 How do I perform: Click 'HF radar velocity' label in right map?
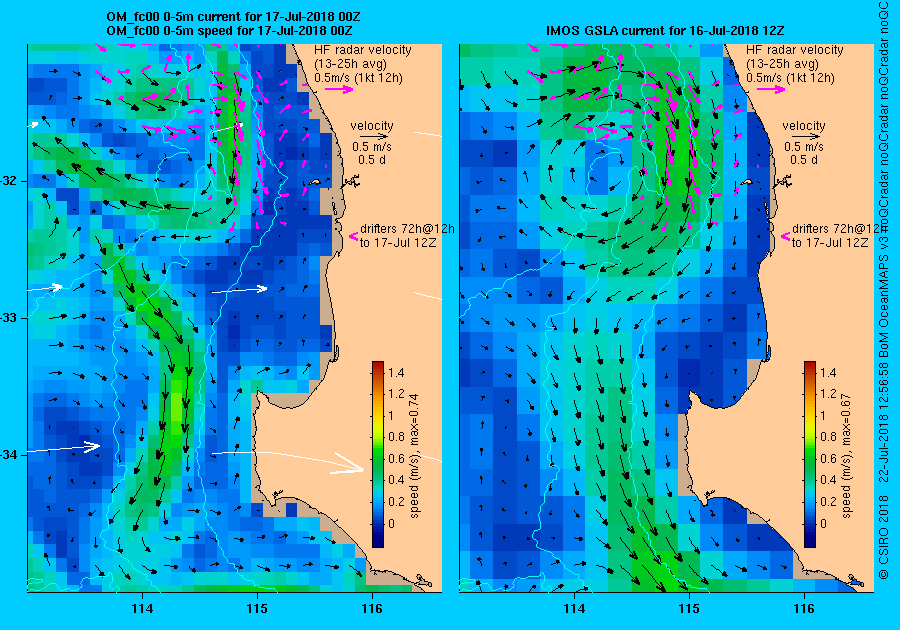pyautogui.click(x=795, y=50)
